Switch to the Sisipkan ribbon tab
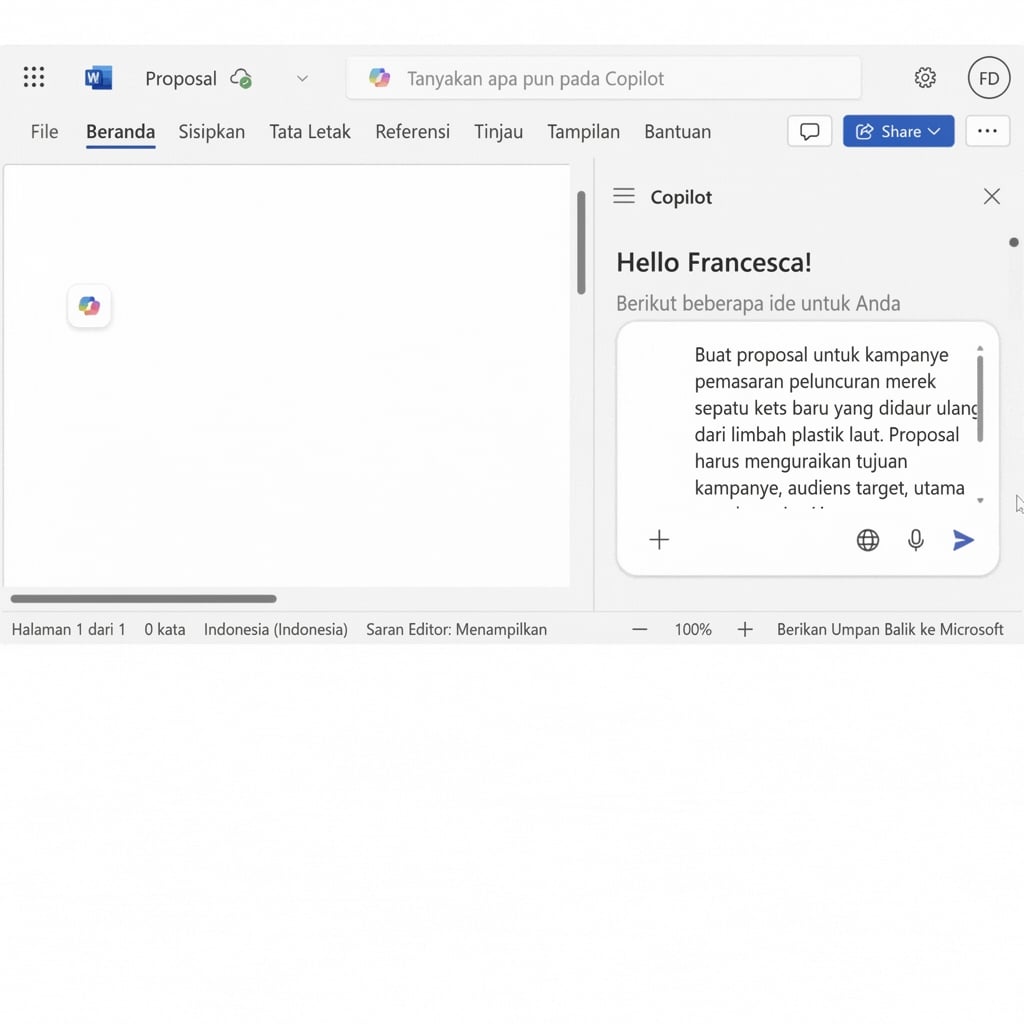Viewport: 1024px width, 1024px height. [211, 131]
